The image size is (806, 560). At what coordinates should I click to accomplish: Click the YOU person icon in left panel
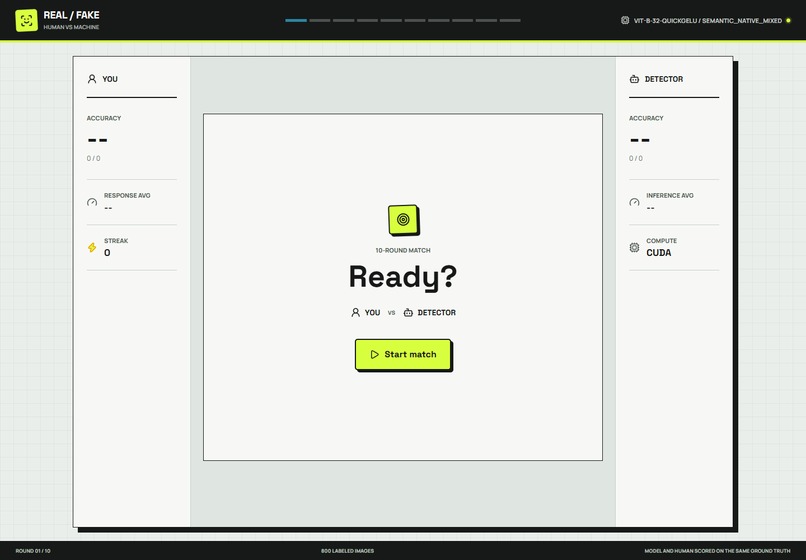[92, 79]
